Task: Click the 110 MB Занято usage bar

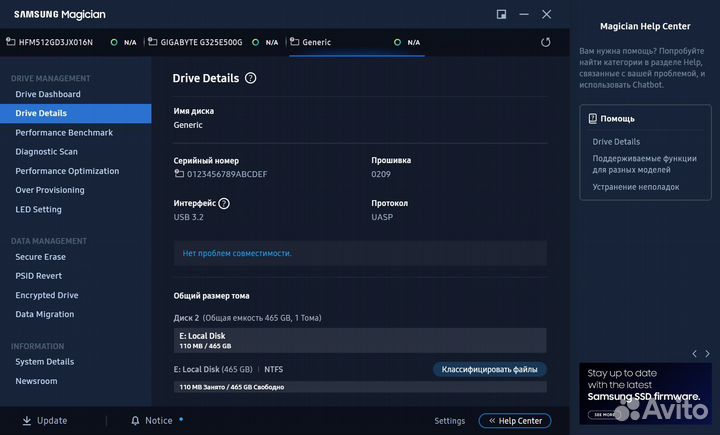Action: [x=360, y=387]
